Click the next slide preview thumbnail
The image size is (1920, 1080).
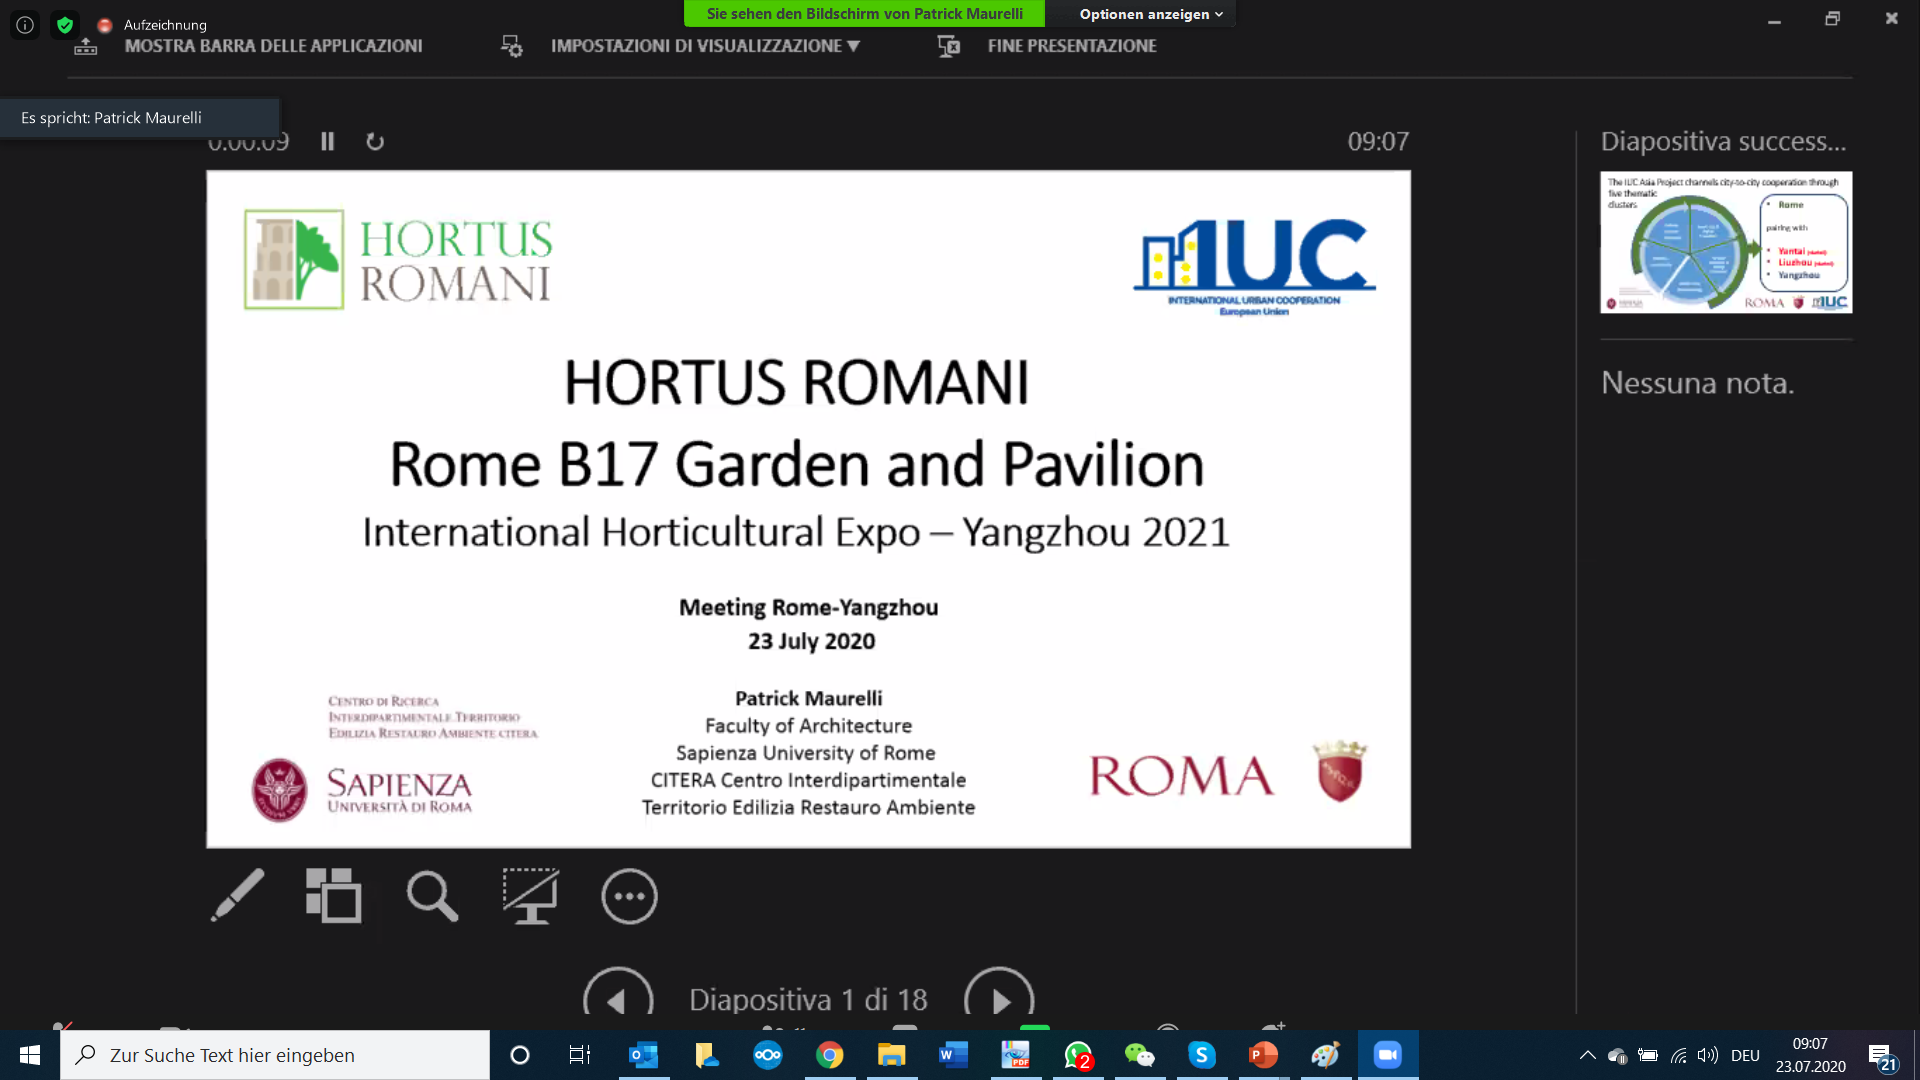click(x=1725, y=242)
